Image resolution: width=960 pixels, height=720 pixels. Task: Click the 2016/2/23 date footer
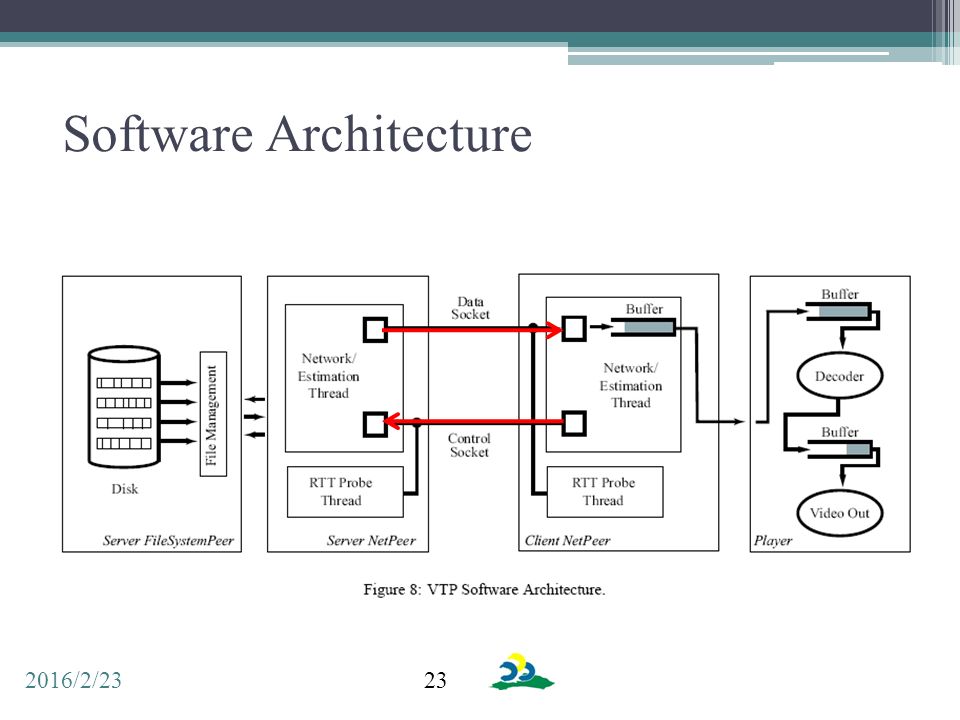pos(73,680)
